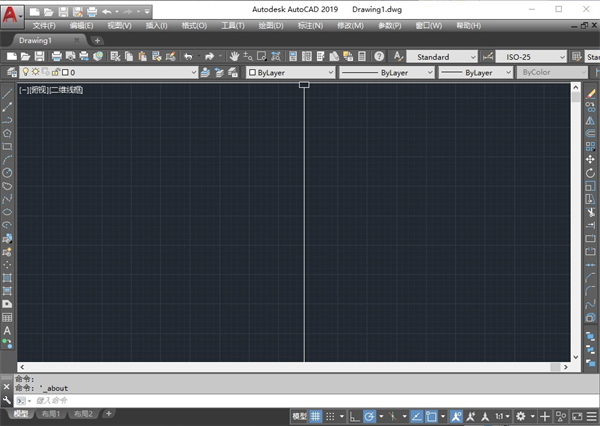Expand the Standard text style dropdown
Image resolution: width=600 pixels, height=426 pixels.
pos(440,57)
